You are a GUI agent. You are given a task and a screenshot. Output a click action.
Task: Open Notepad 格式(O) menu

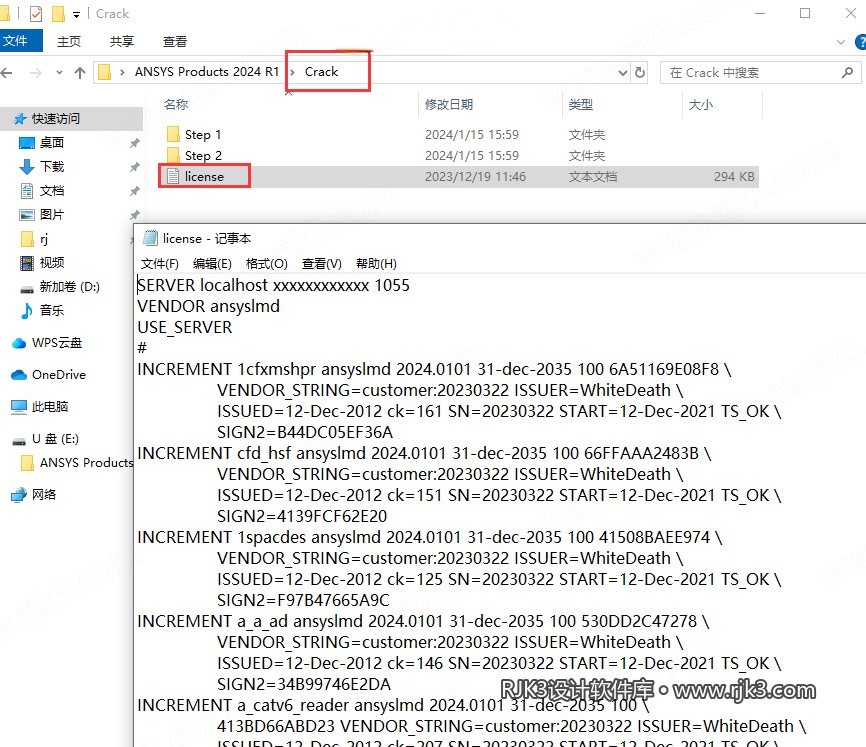tap(266, 264)
